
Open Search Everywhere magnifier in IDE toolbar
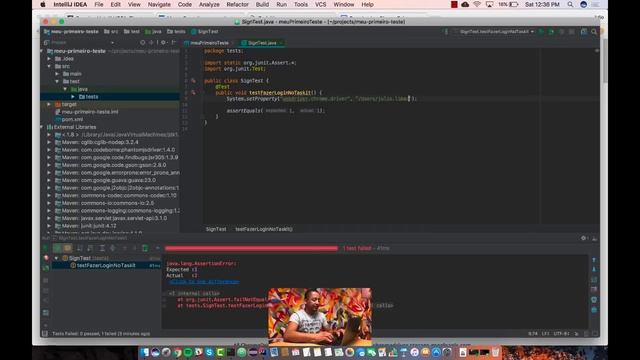[594, 31]
